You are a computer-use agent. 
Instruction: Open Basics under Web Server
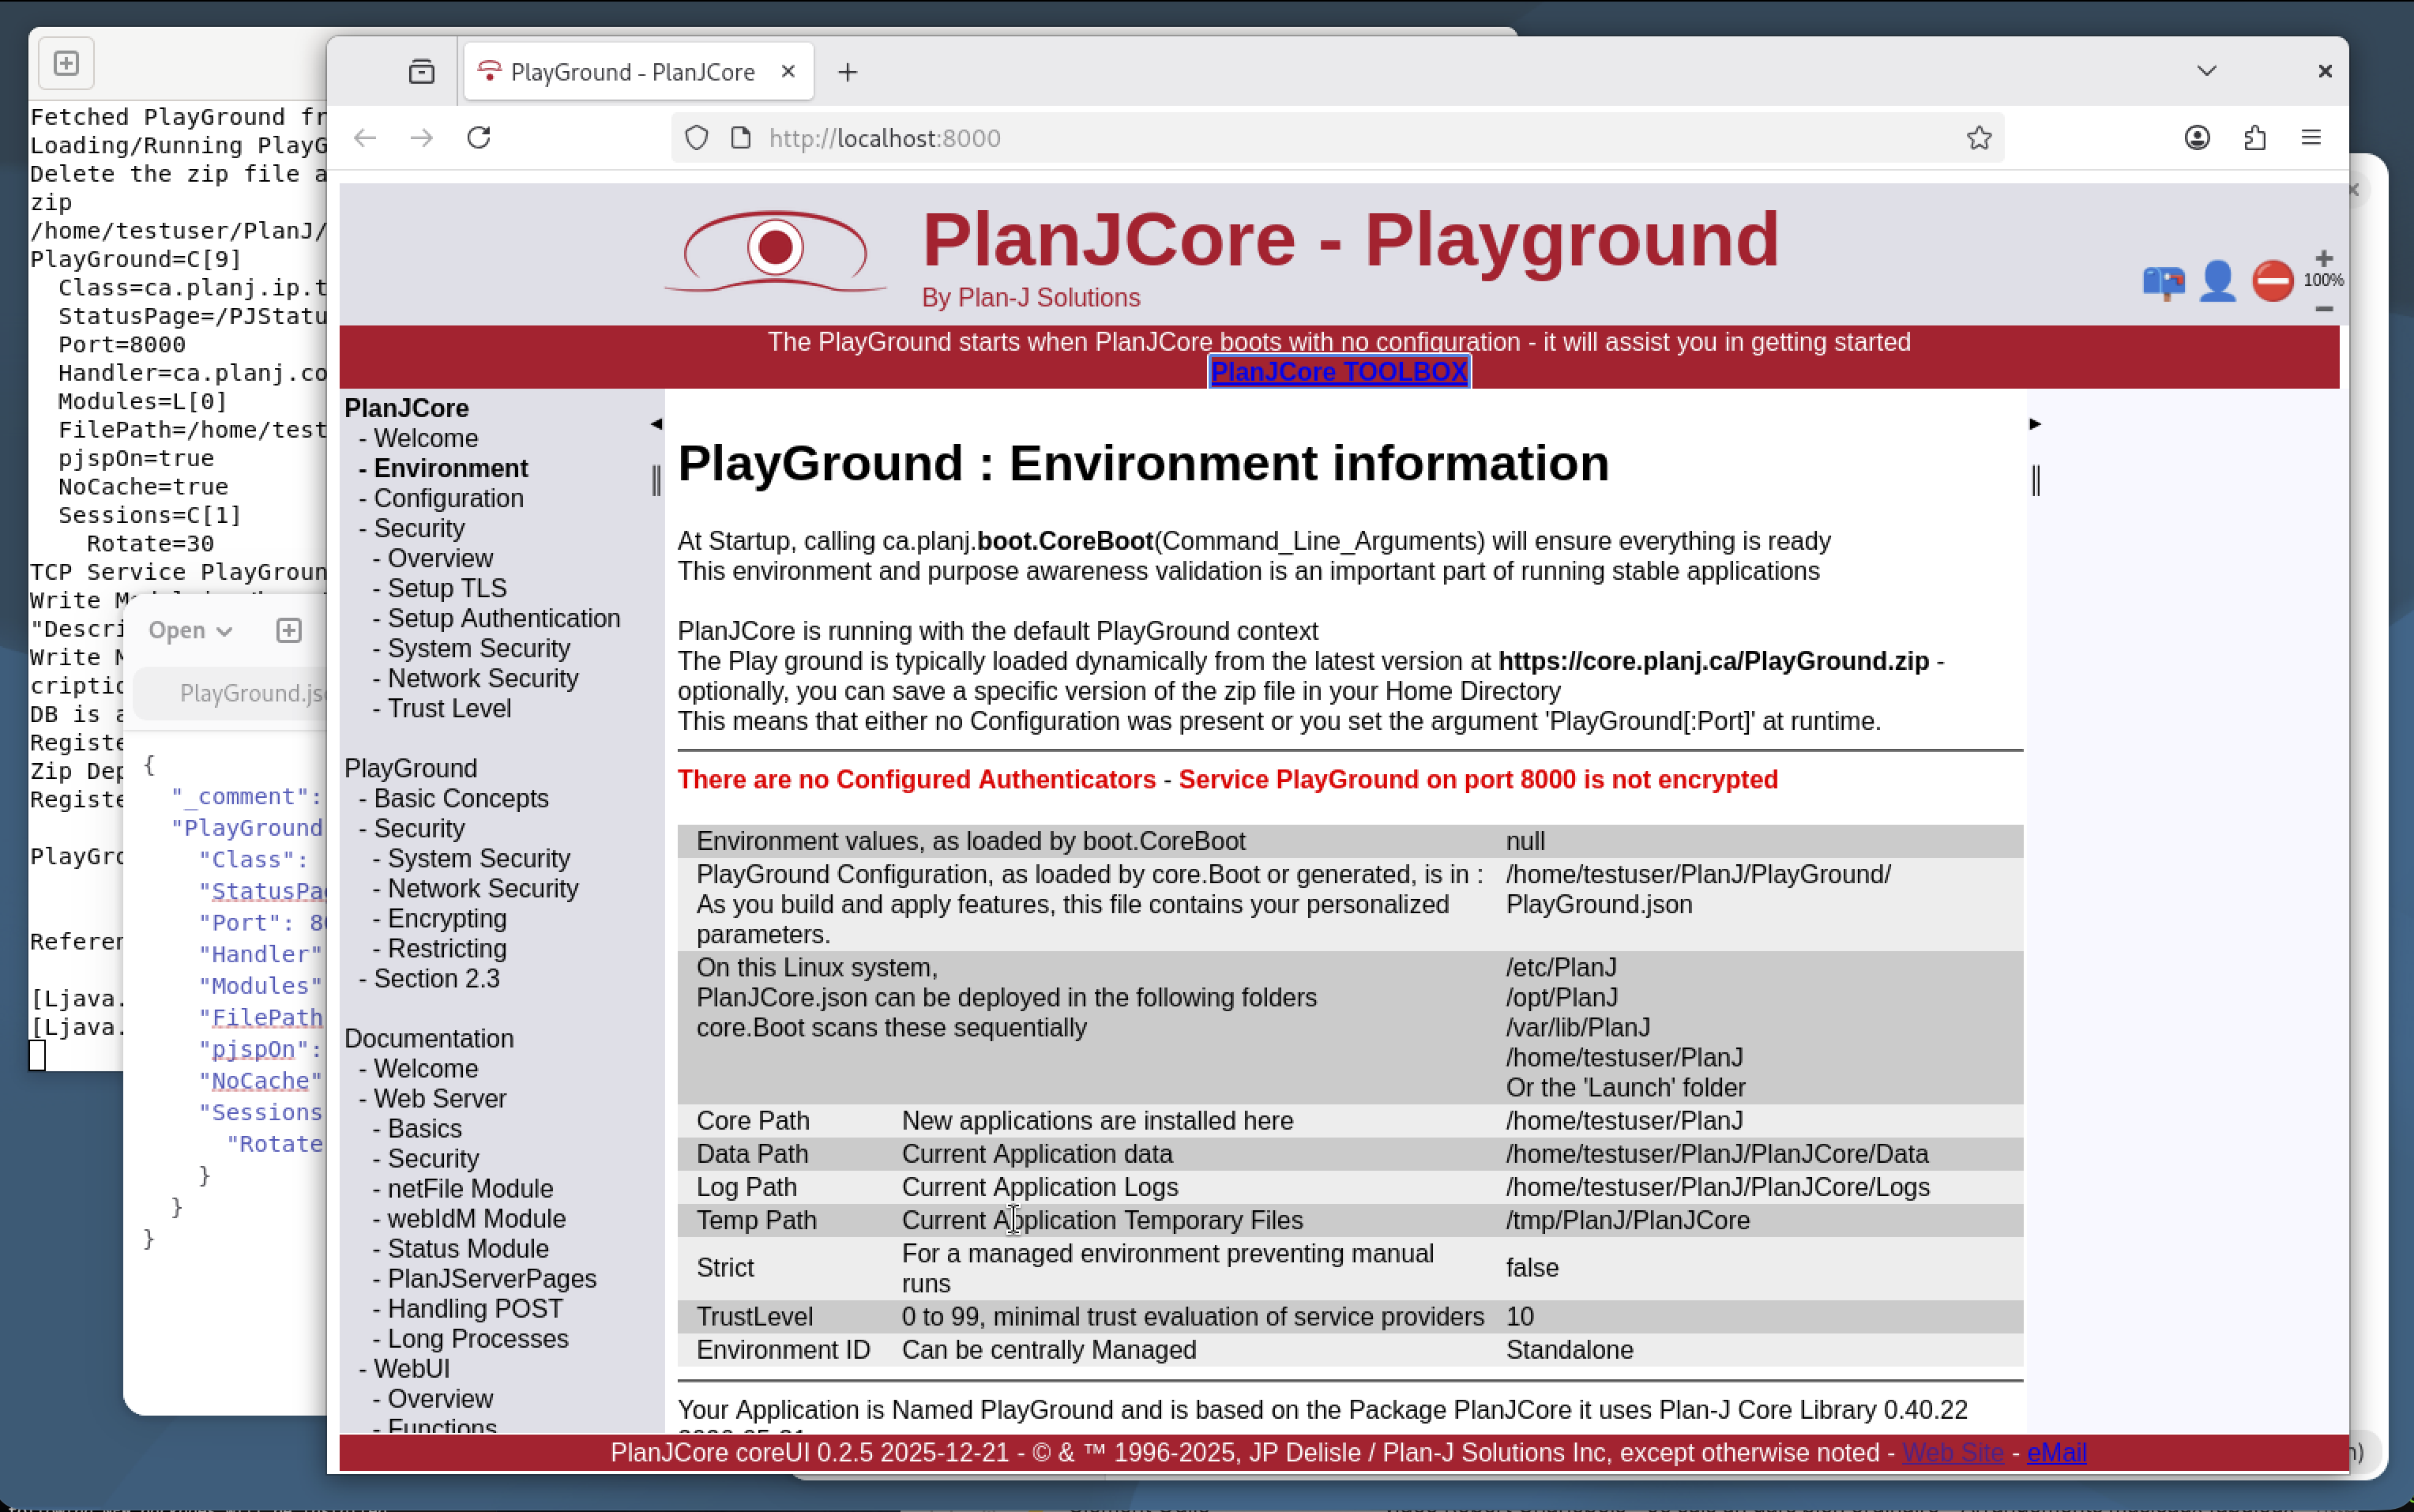[x=425, y=1128]
